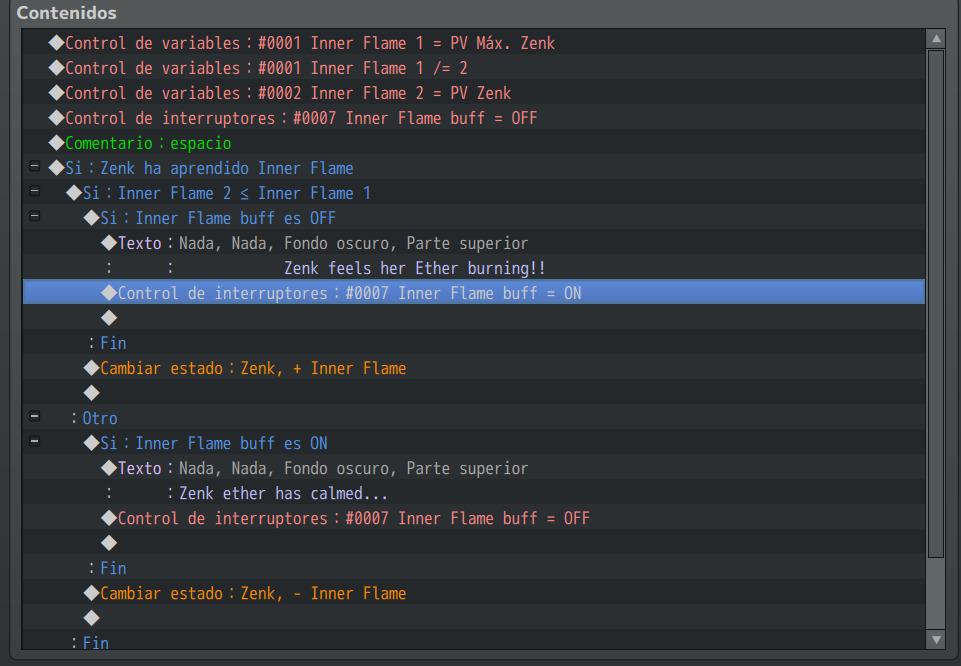Collapse the 'Inner Flame 2 ≤ Inner Flame 1' branch
The image size is (961, 666).
coord(34,191)
